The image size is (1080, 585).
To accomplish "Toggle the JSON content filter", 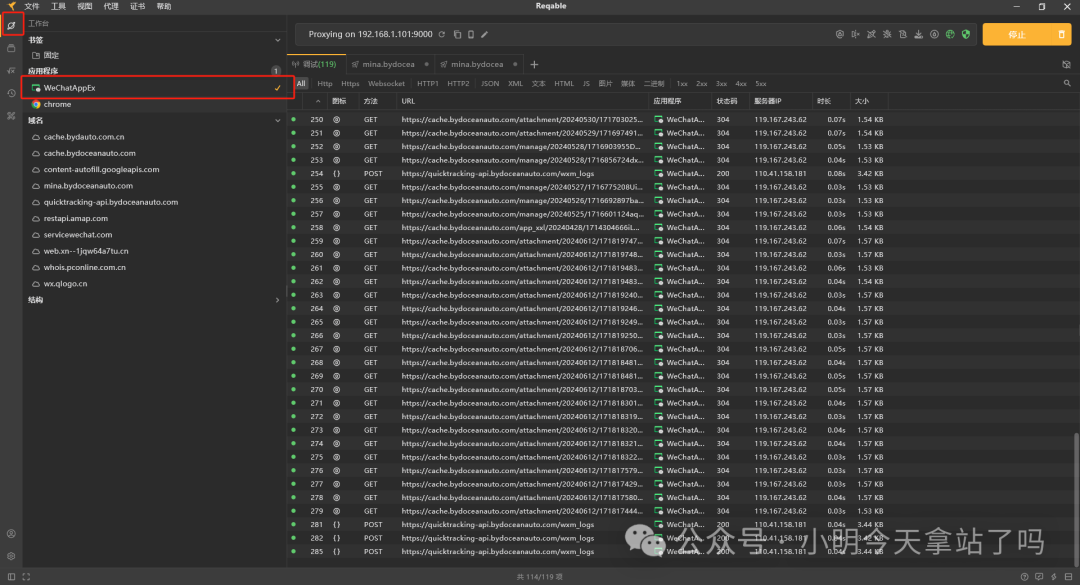I will 490,83.
